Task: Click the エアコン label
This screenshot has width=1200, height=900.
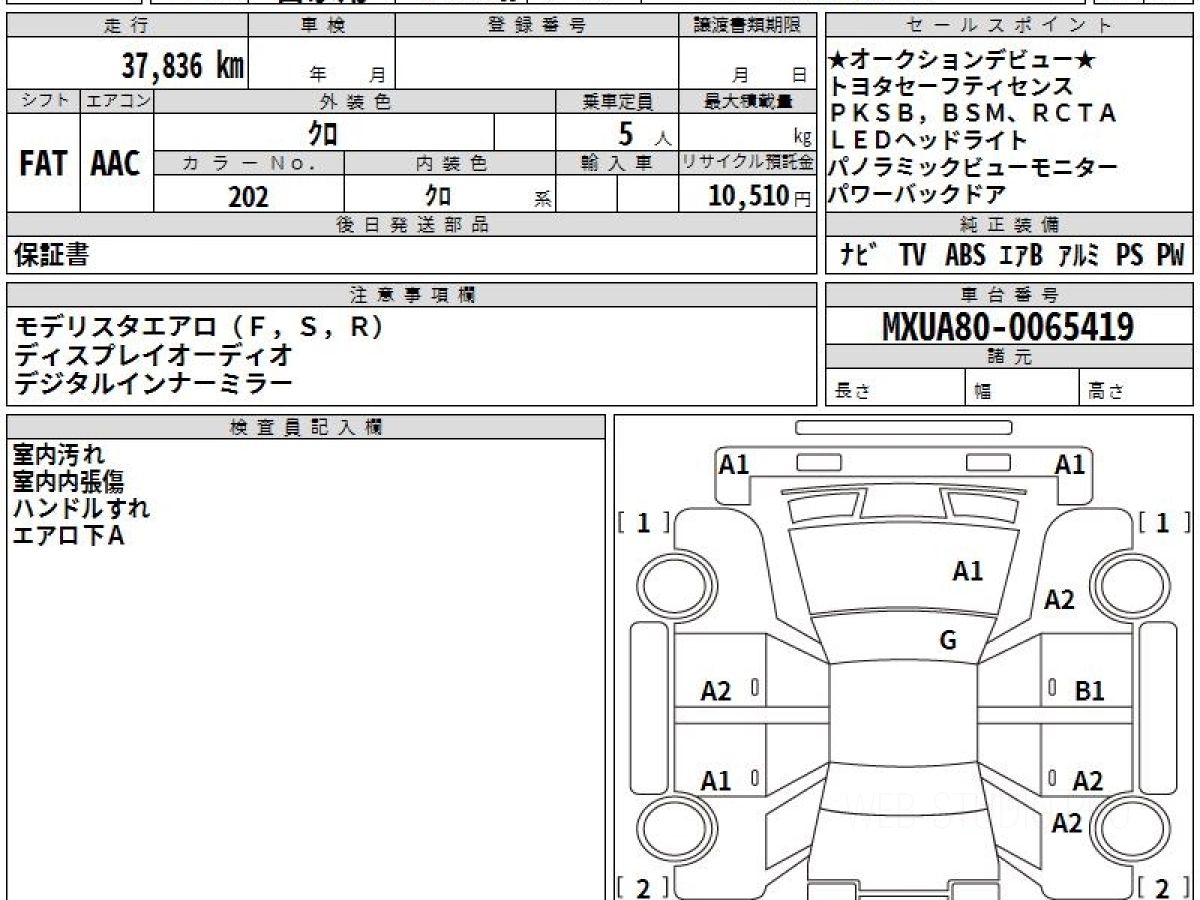Action: tap(117, 101)
